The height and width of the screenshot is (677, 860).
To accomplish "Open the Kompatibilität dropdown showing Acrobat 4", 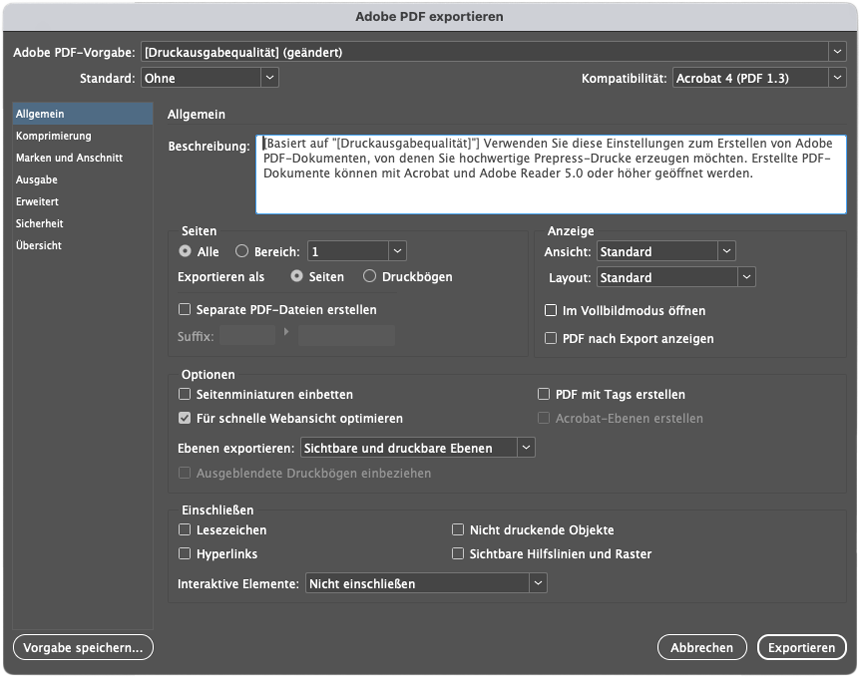I will 759,78.
